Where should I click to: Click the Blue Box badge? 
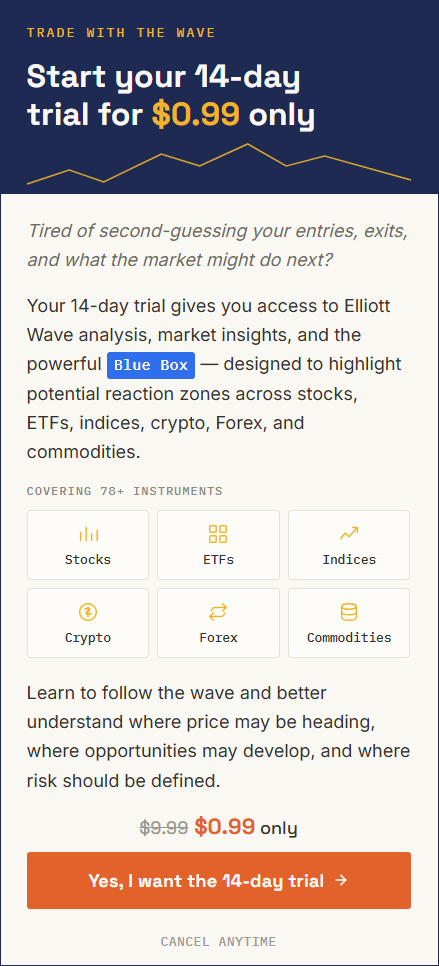pos(151,365)
